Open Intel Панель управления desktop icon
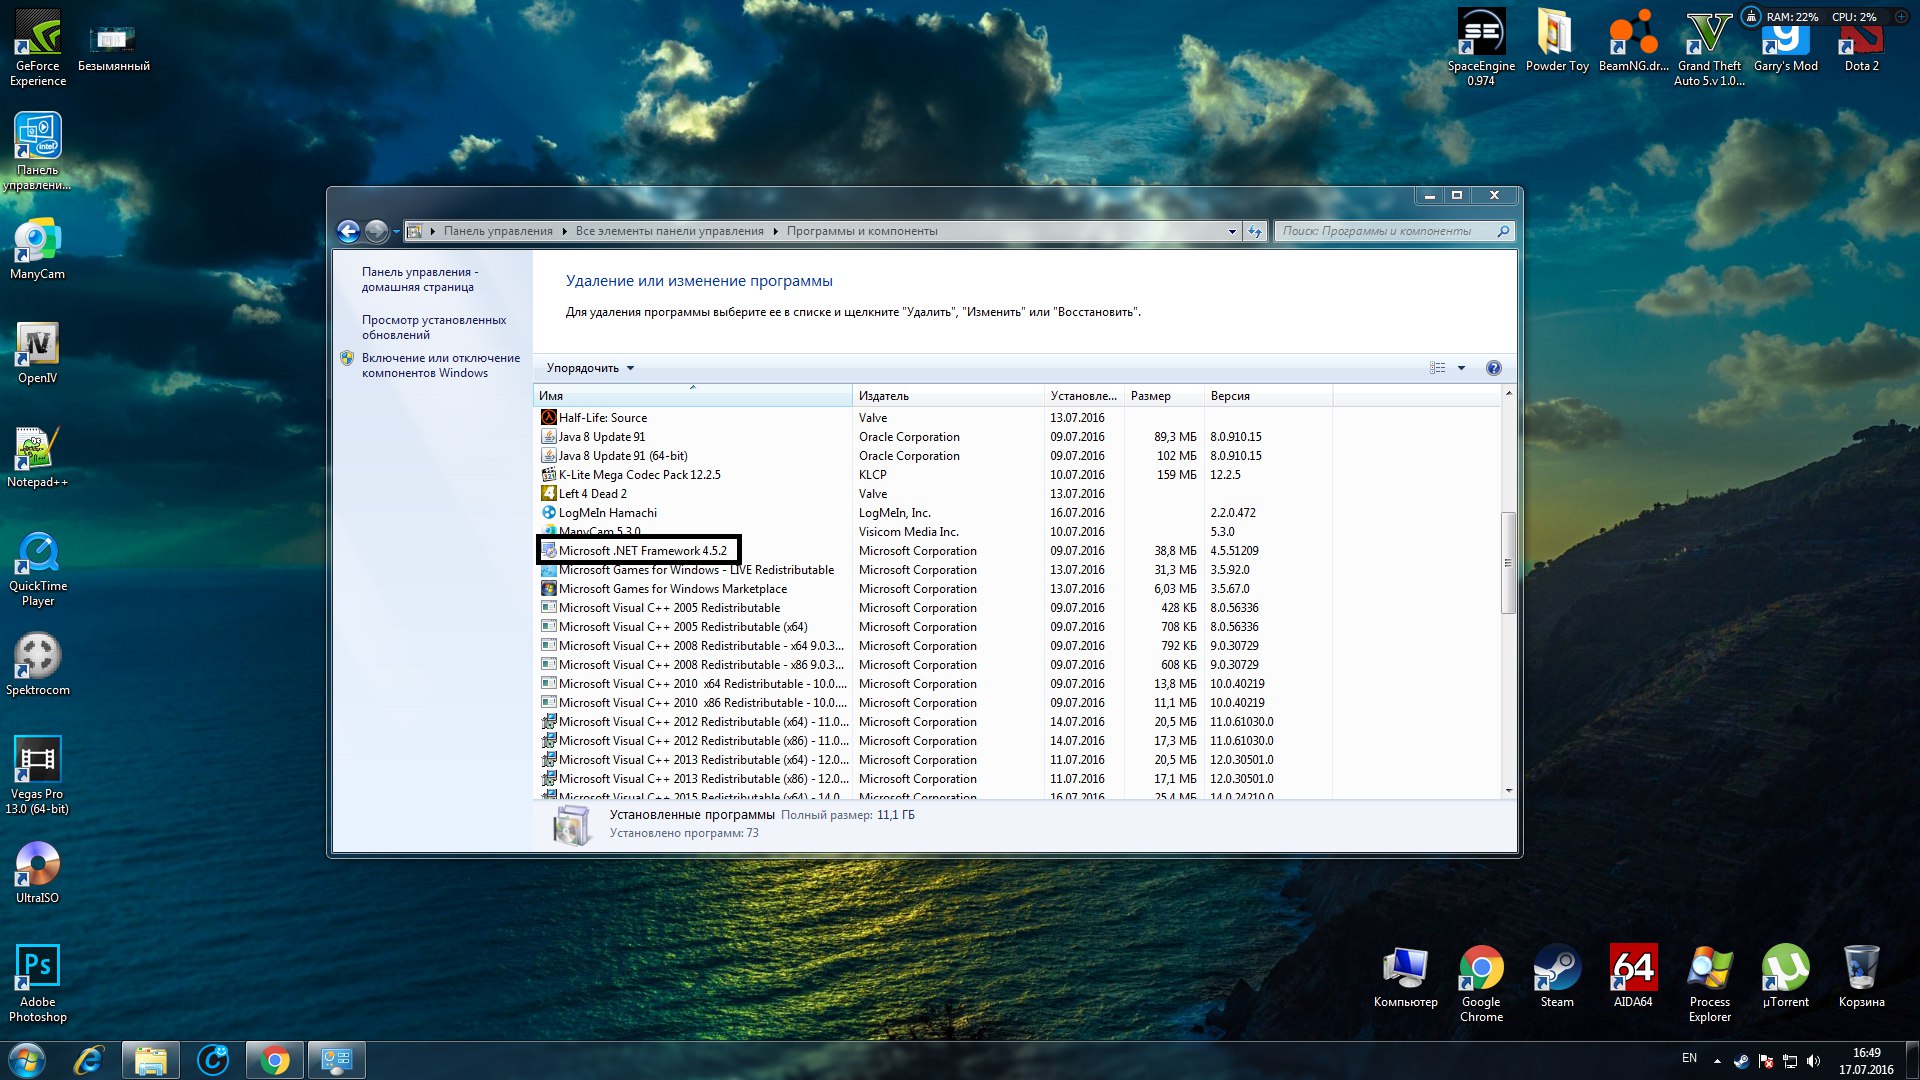Screen dimensions: 1920x1080 [x=37, y=152]
